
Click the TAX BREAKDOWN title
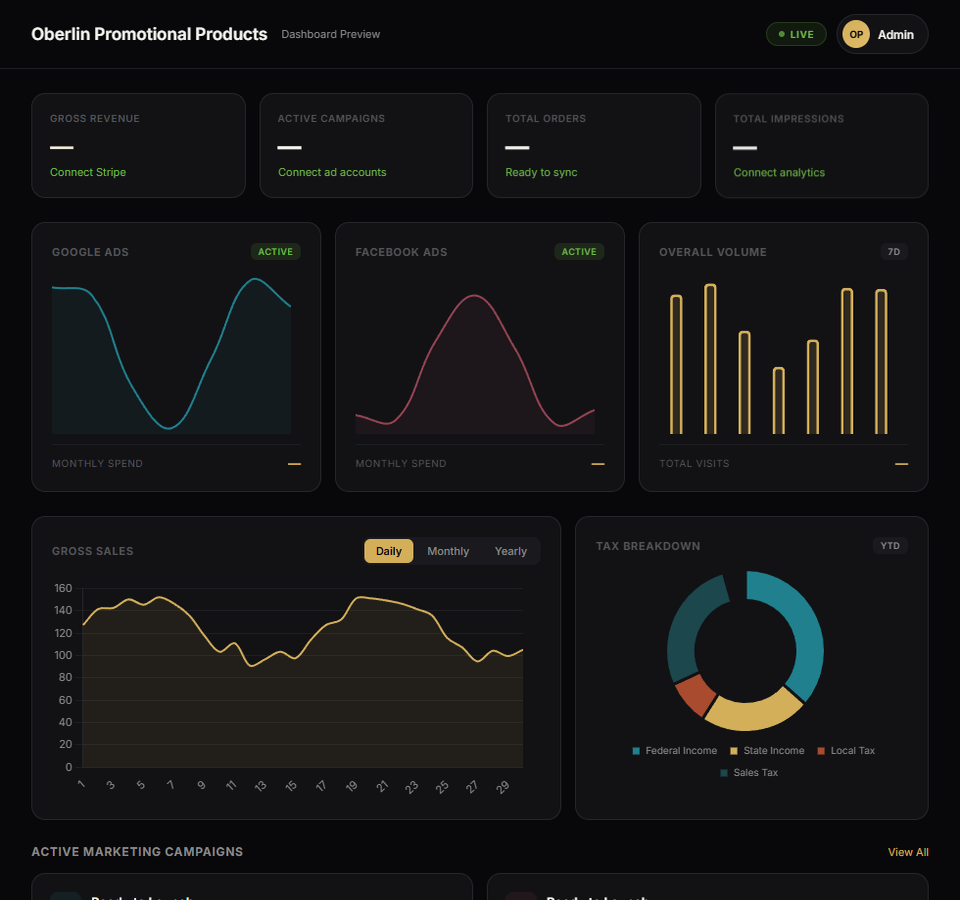pyautogui.click(x=648, y=546)
